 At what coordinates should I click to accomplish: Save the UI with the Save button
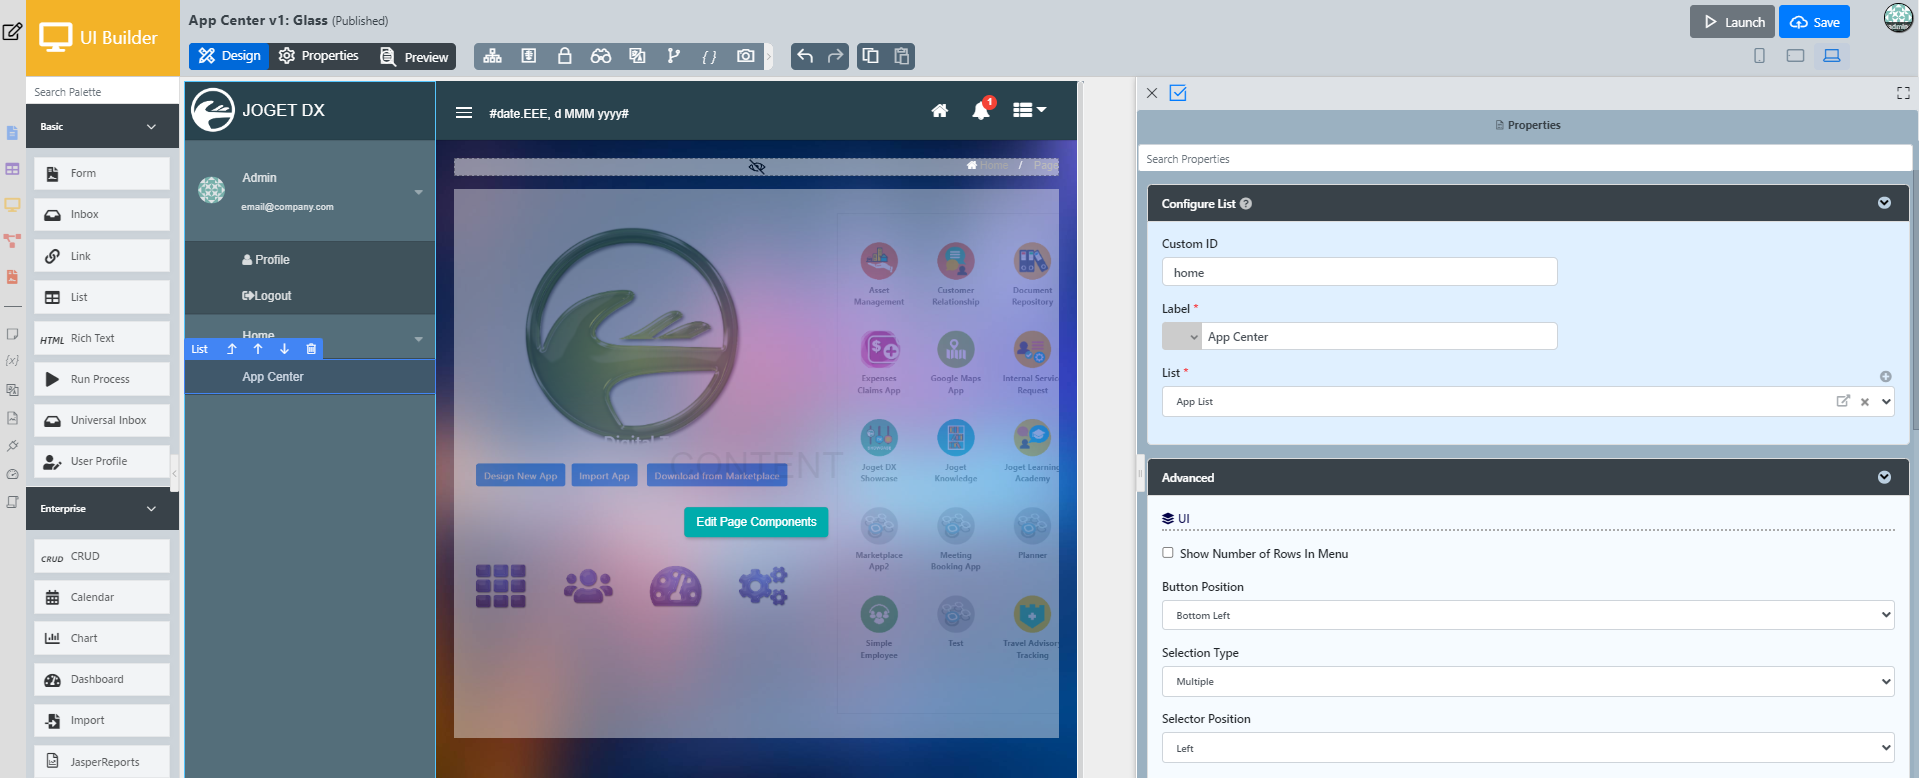(1814, 22)
